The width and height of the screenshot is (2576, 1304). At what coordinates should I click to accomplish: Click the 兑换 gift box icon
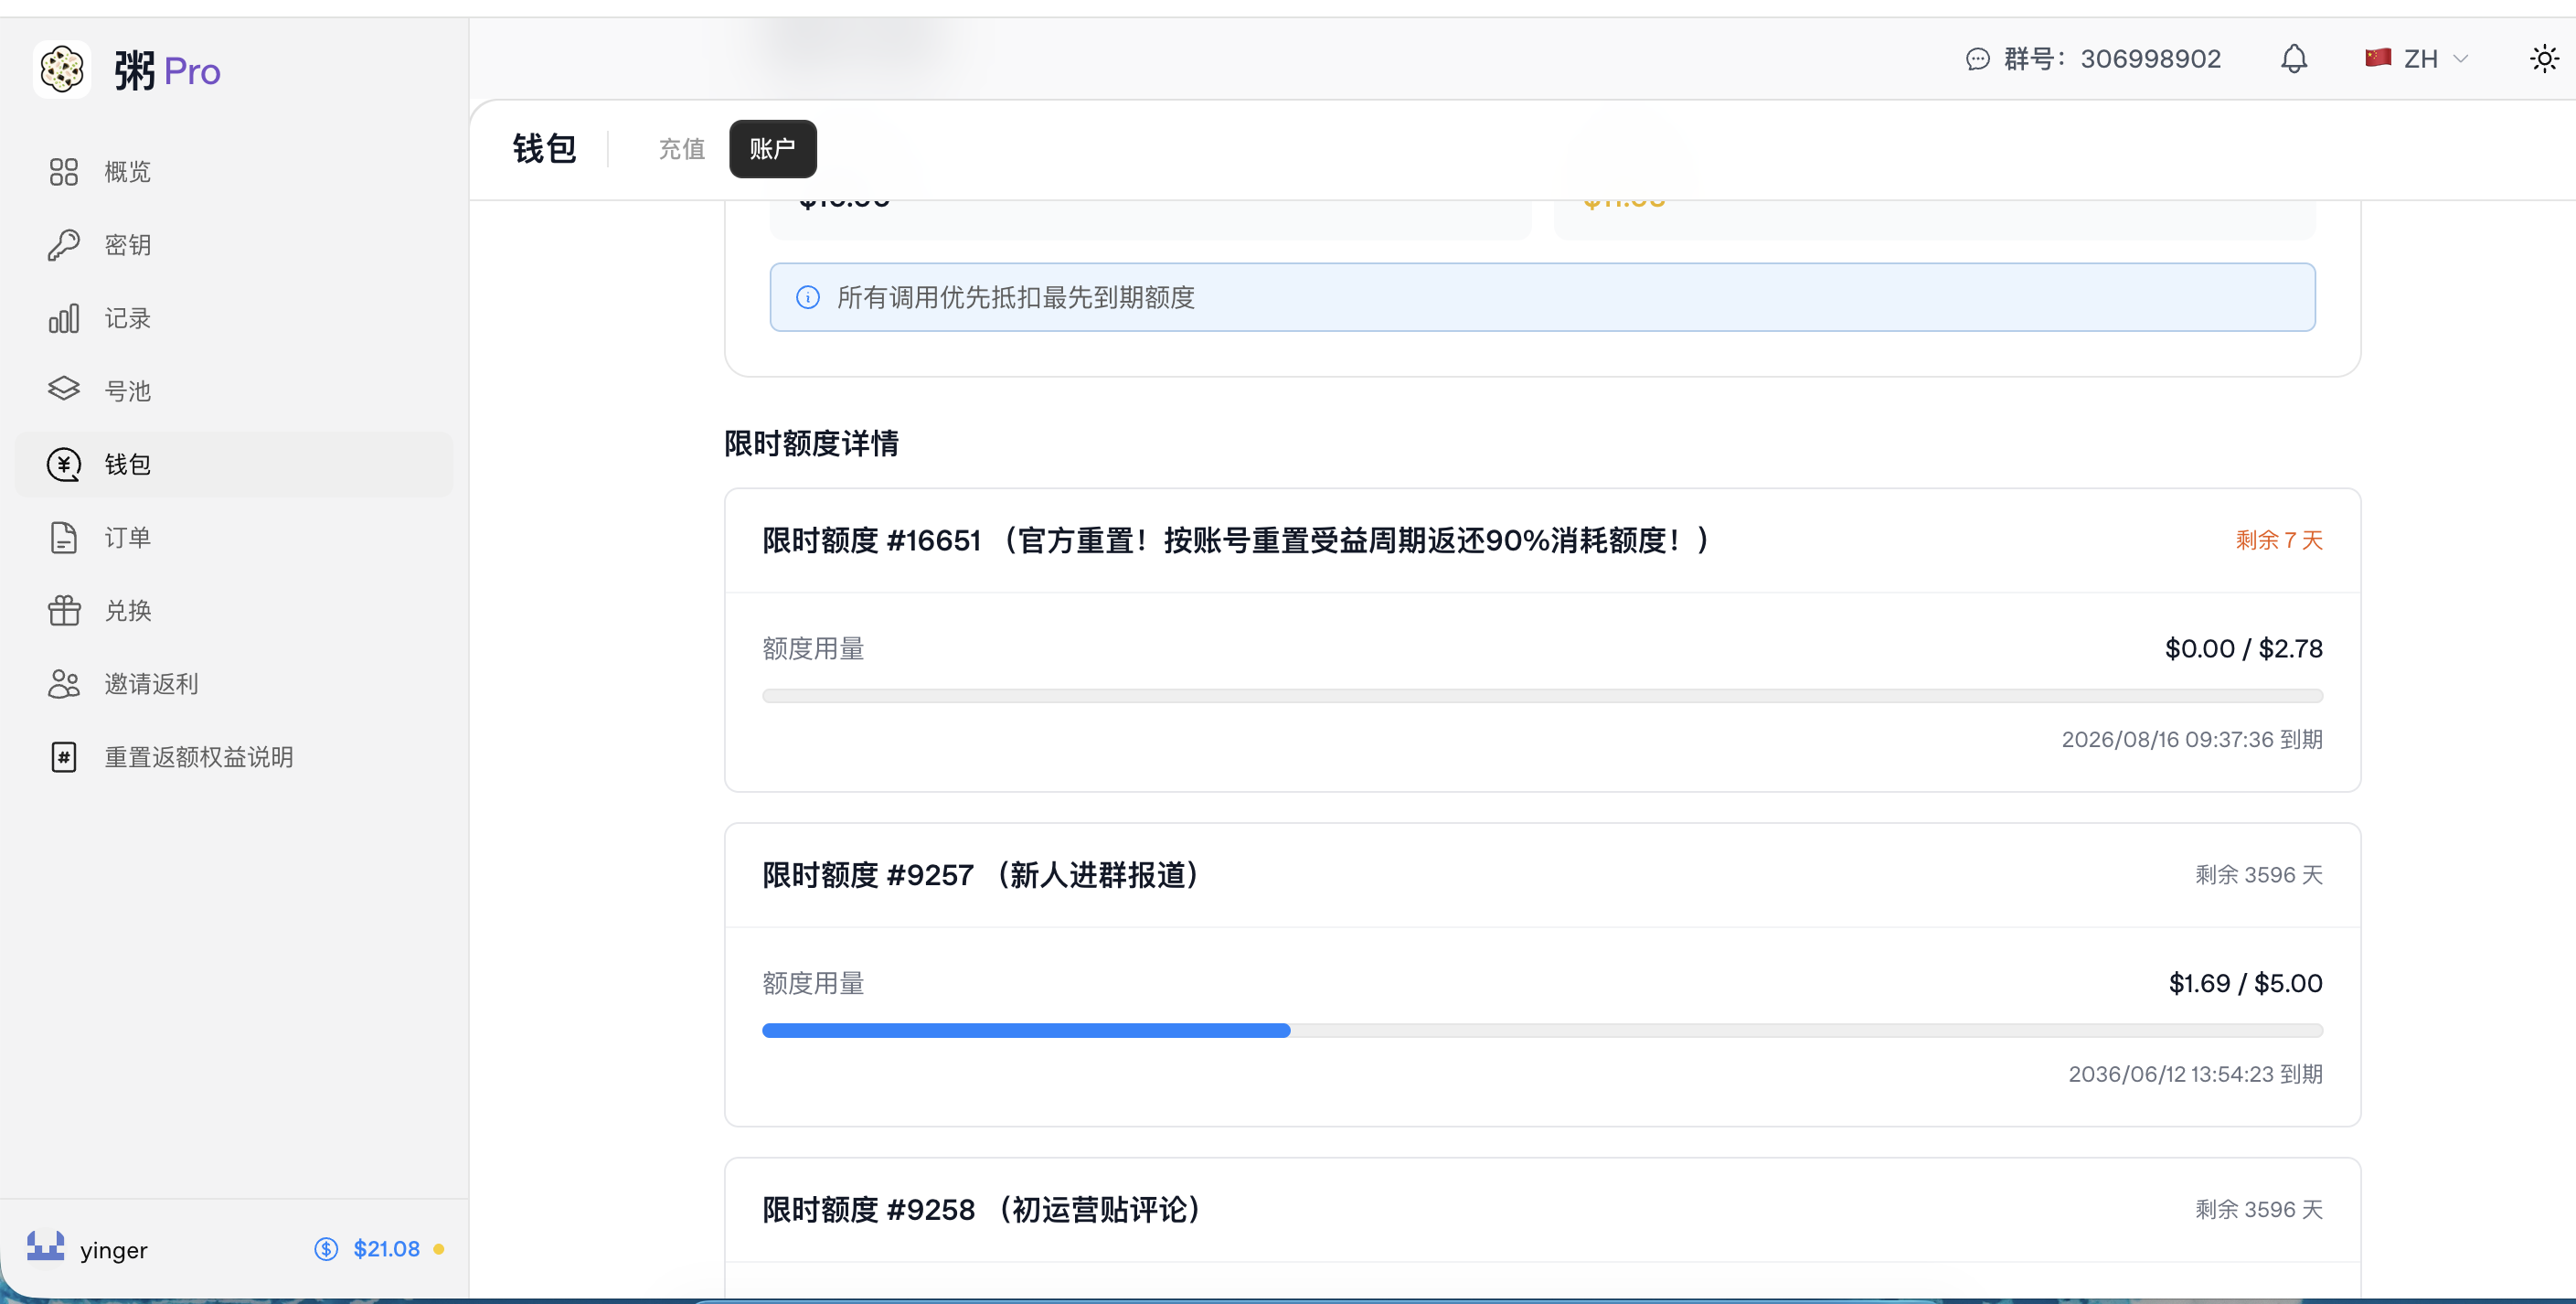(64, 610)
